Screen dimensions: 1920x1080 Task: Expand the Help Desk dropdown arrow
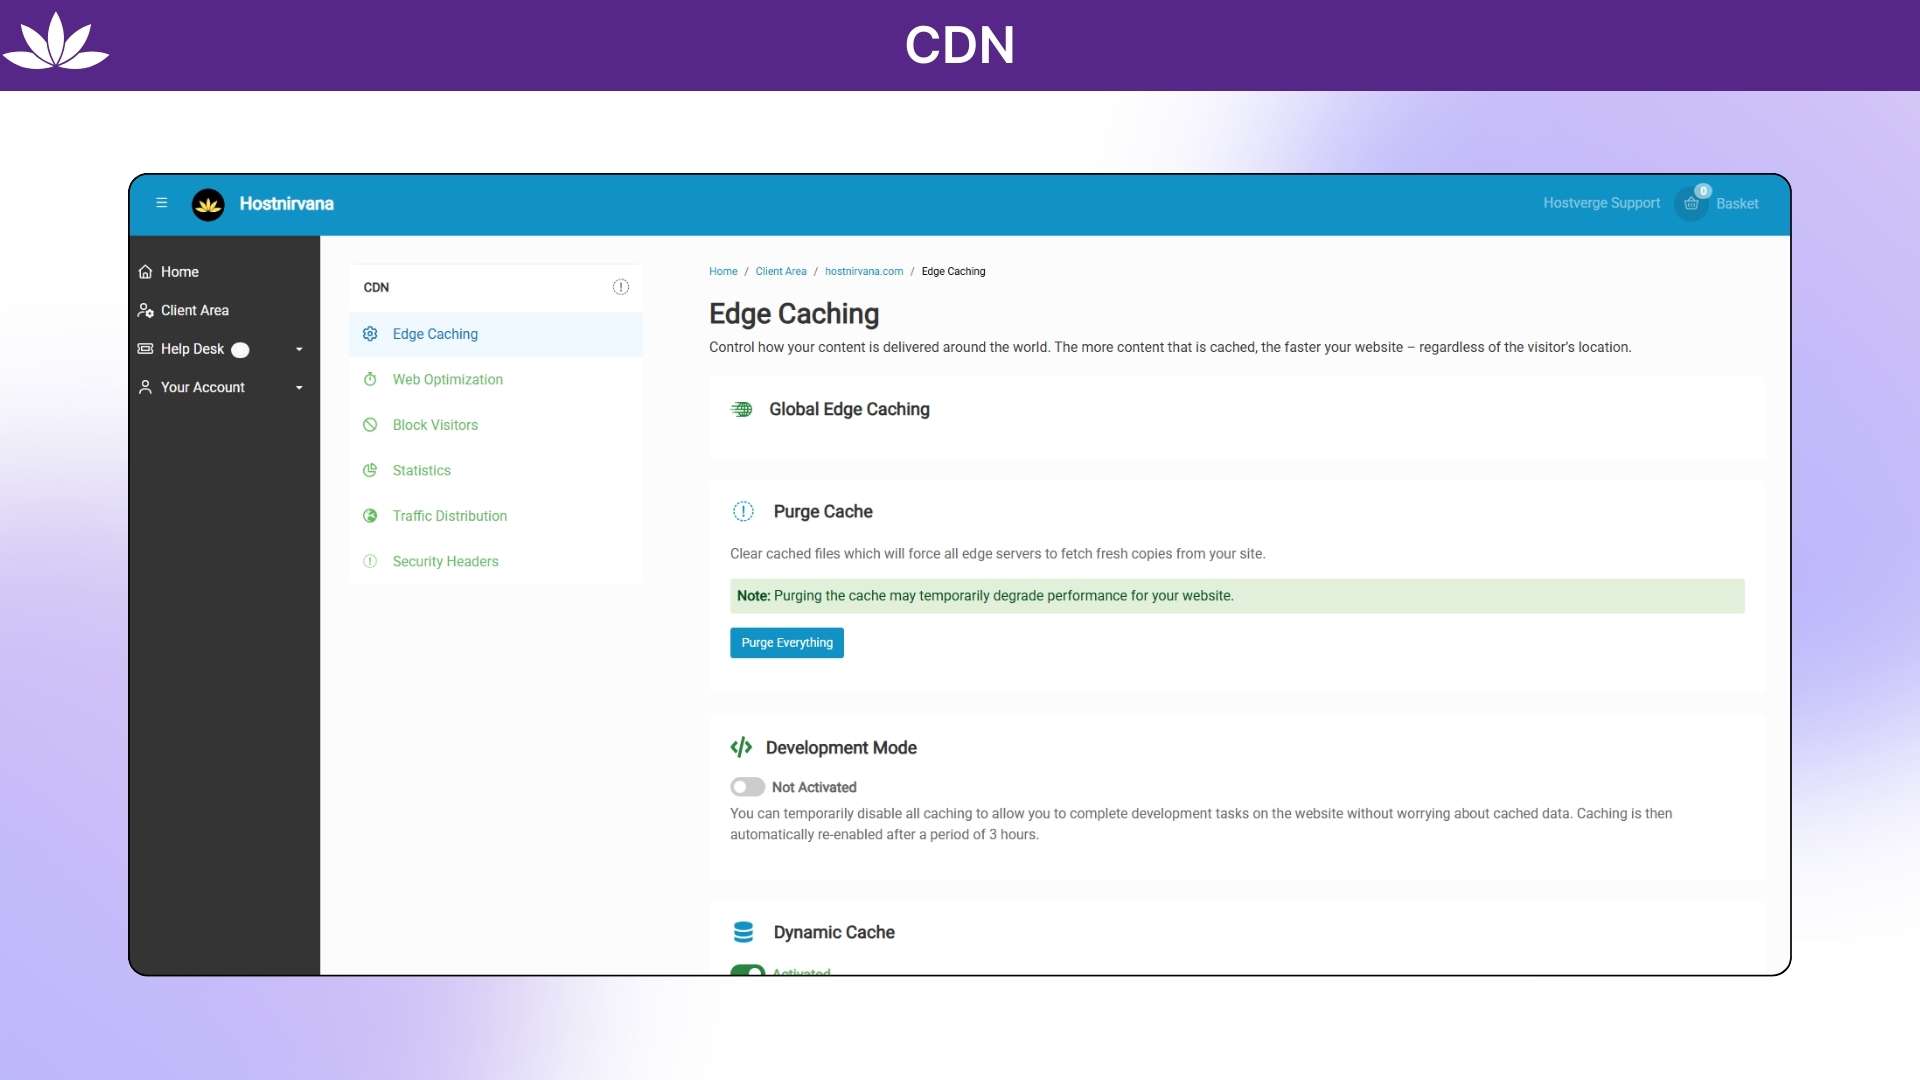(299, 349)
